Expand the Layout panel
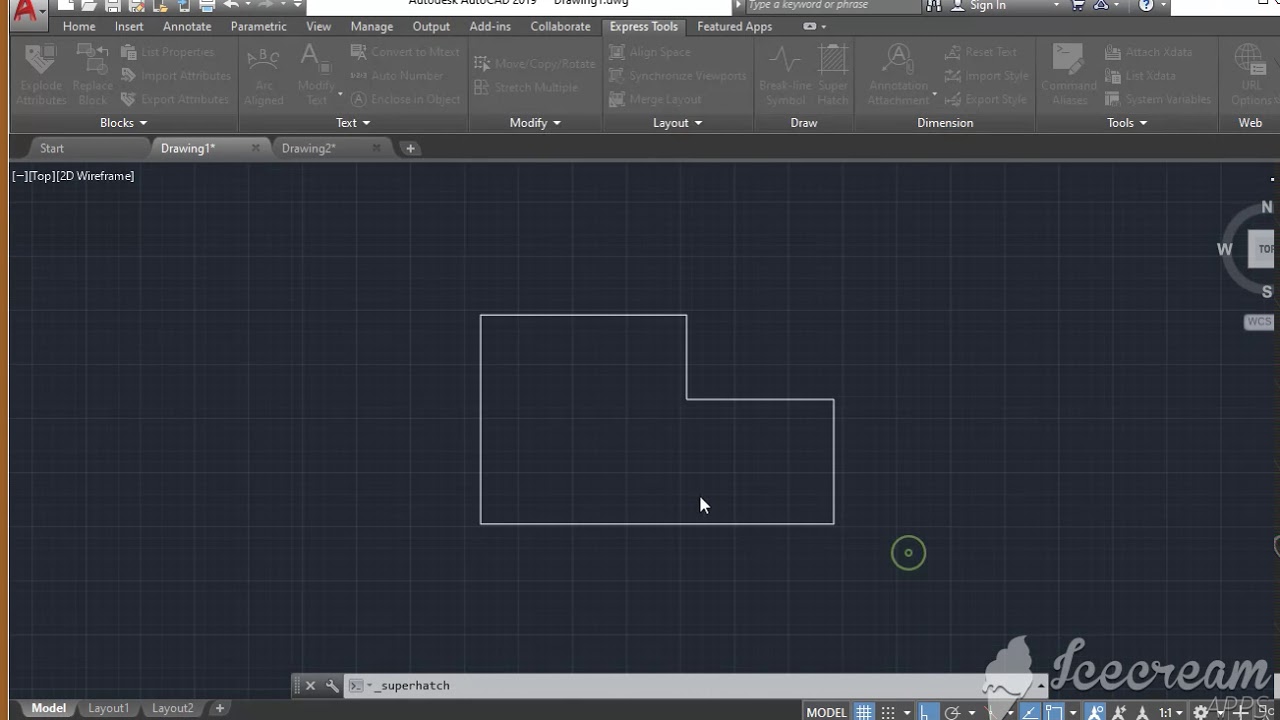The width and height of the screenshot is (1280, 720). click(x=677, y=123)
